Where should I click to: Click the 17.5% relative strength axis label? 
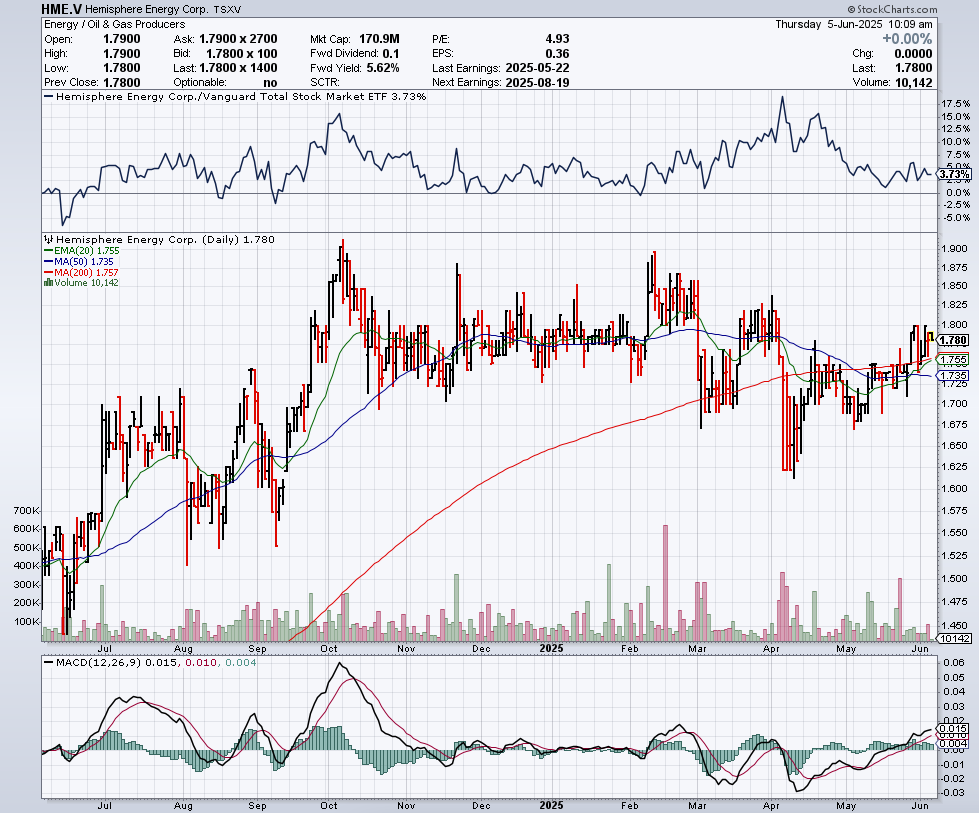coord(956,104)
